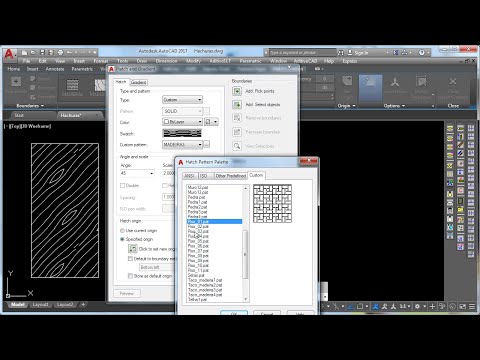The image size is (480, 360).
Task: Click Click to set new origin icon
Action: (133, 249)
